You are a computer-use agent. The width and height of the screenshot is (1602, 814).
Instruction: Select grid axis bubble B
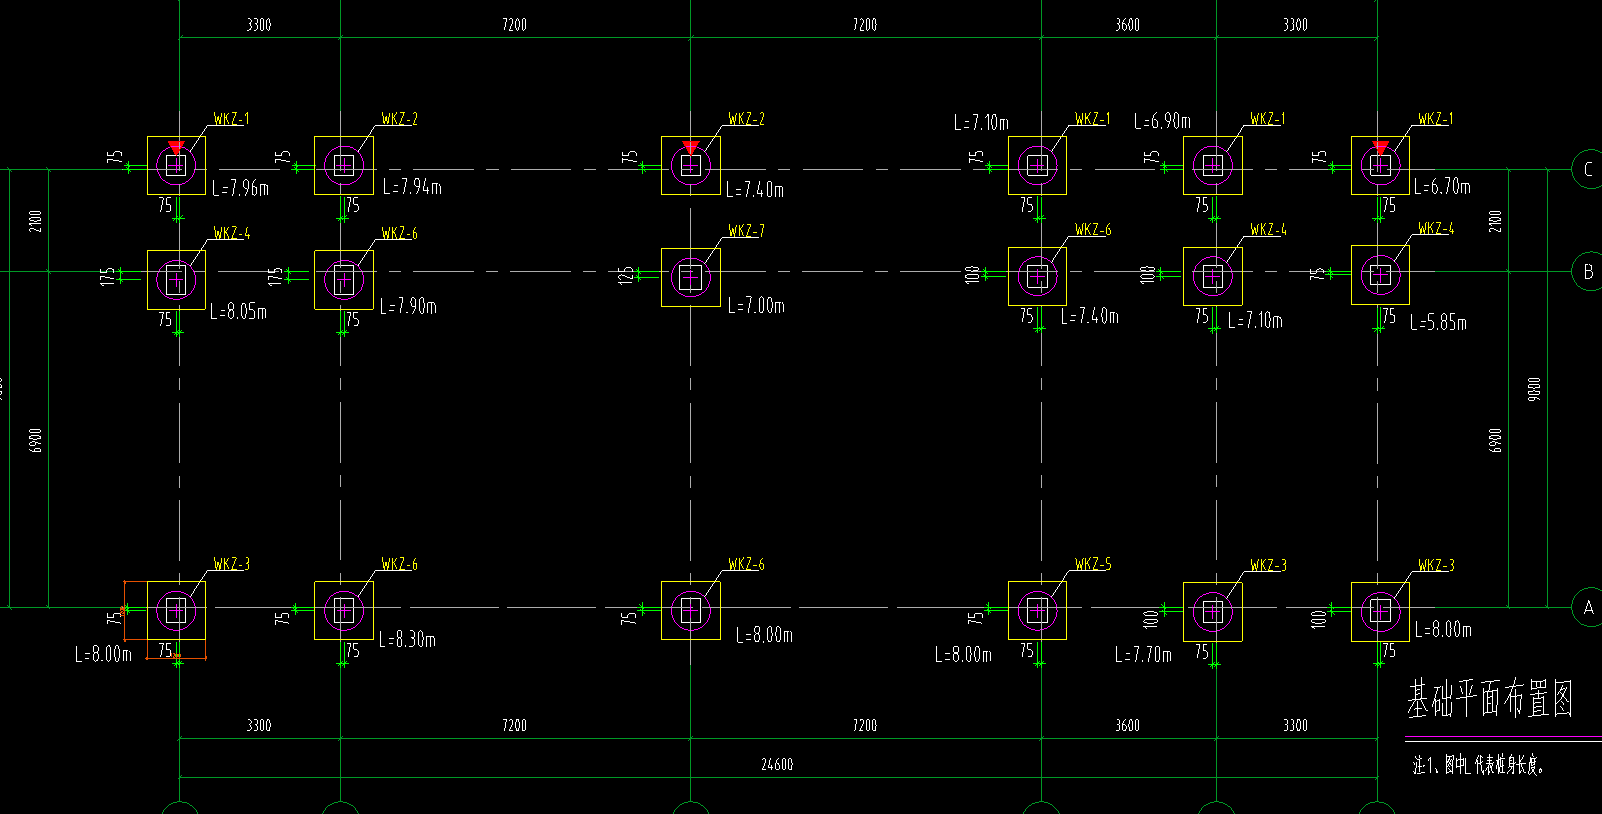[x=1587, y=272]
